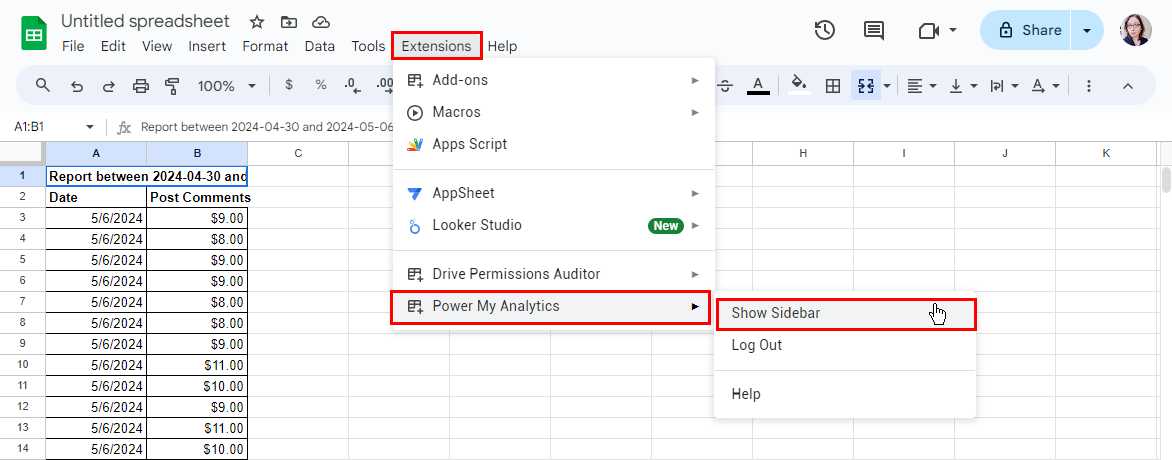Click the paint format roller icon
This screenshot has width=1172, height=460.
click(x=171, y=86)
